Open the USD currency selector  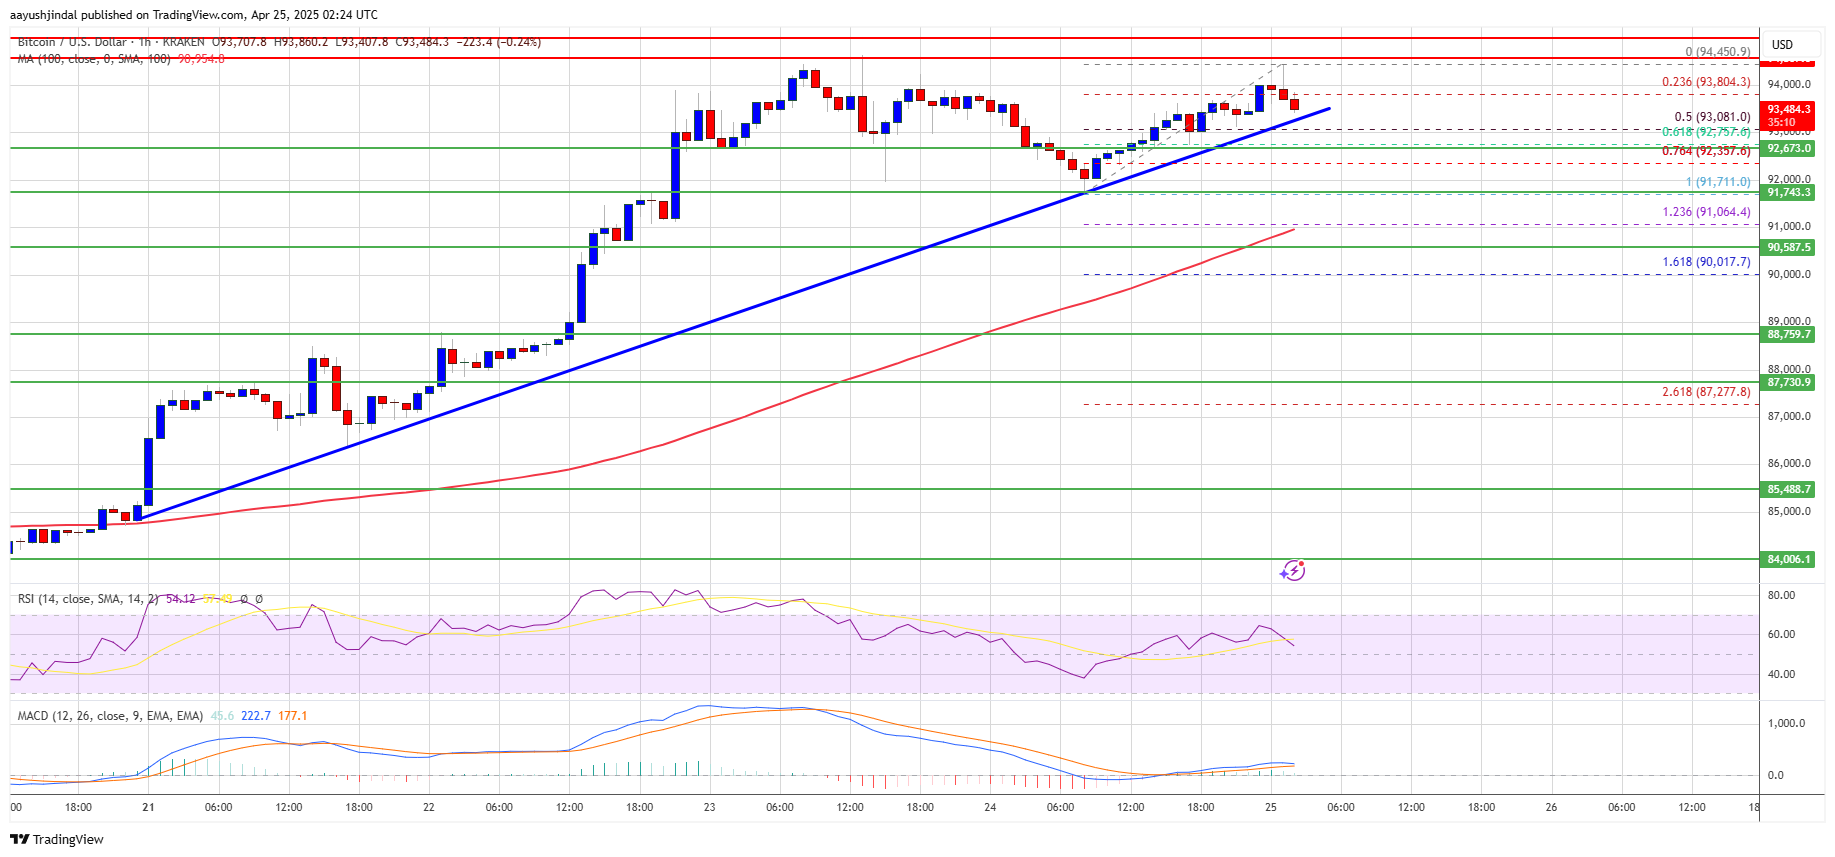[1782, 44]
